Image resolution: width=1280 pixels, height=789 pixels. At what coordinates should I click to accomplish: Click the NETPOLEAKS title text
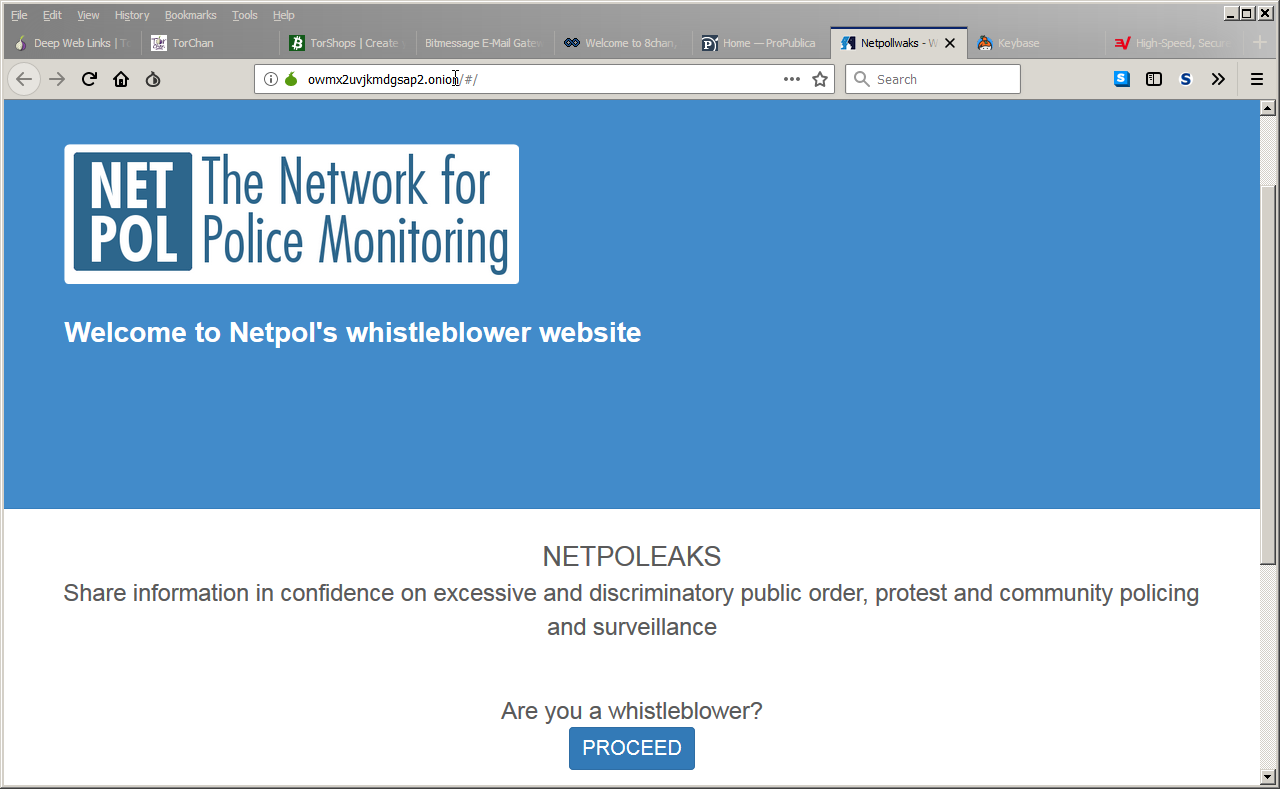tap(632, 557)
